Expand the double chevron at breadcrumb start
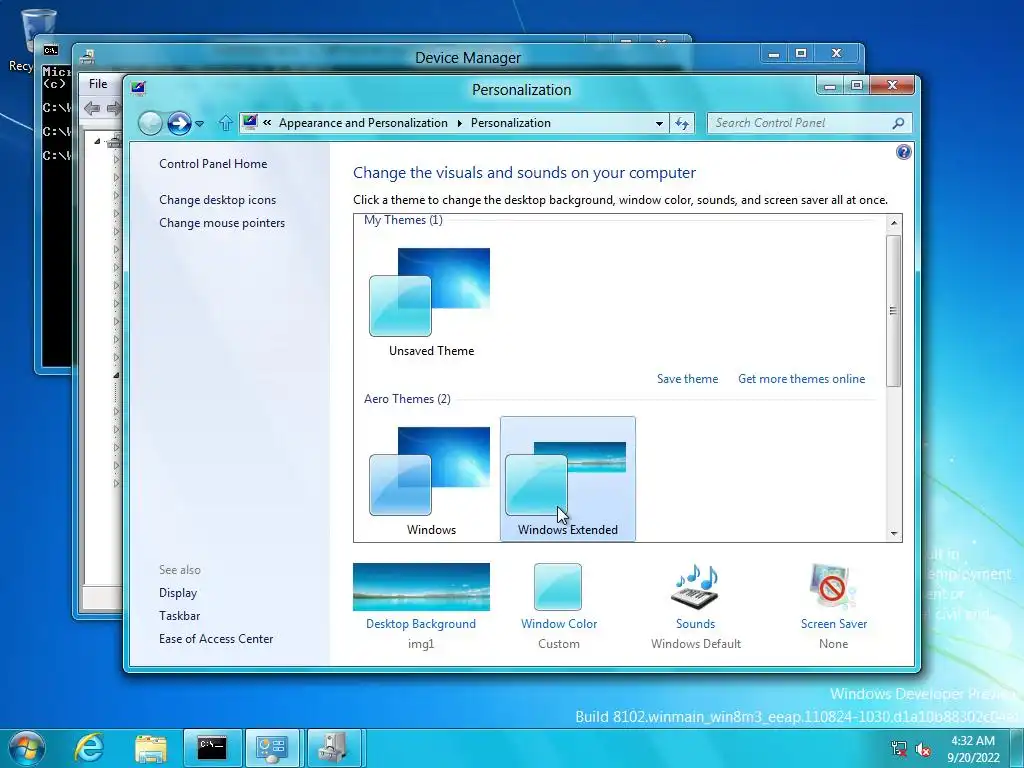 pyautogui.click(x=267, y=122)
